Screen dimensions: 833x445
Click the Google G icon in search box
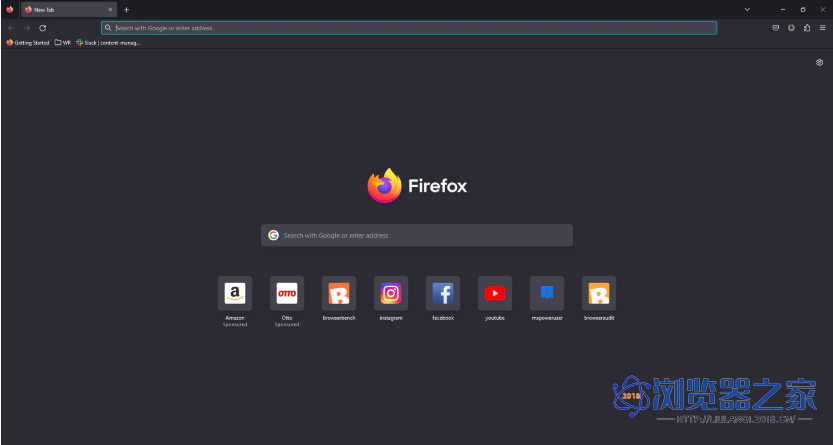pos(274,235)
